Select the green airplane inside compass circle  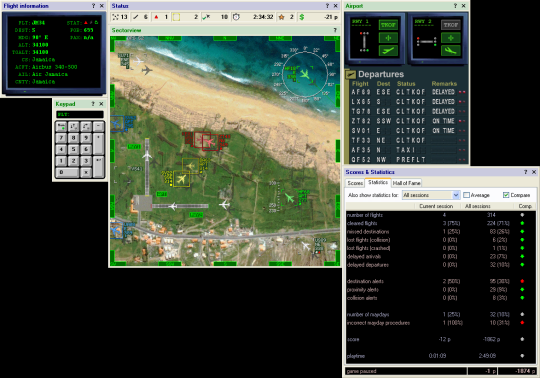304,74
